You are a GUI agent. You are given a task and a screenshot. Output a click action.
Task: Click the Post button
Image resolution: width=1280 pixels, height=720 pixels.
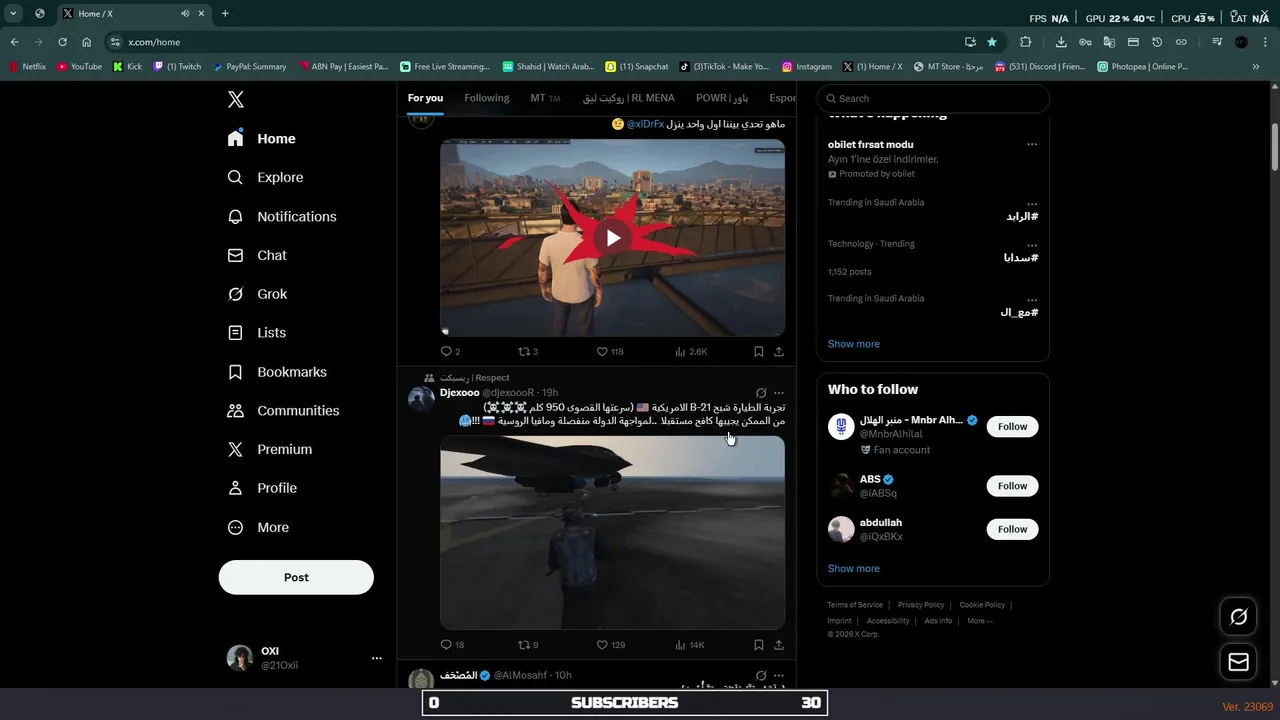pyautogui.click(x=296, y=577)
